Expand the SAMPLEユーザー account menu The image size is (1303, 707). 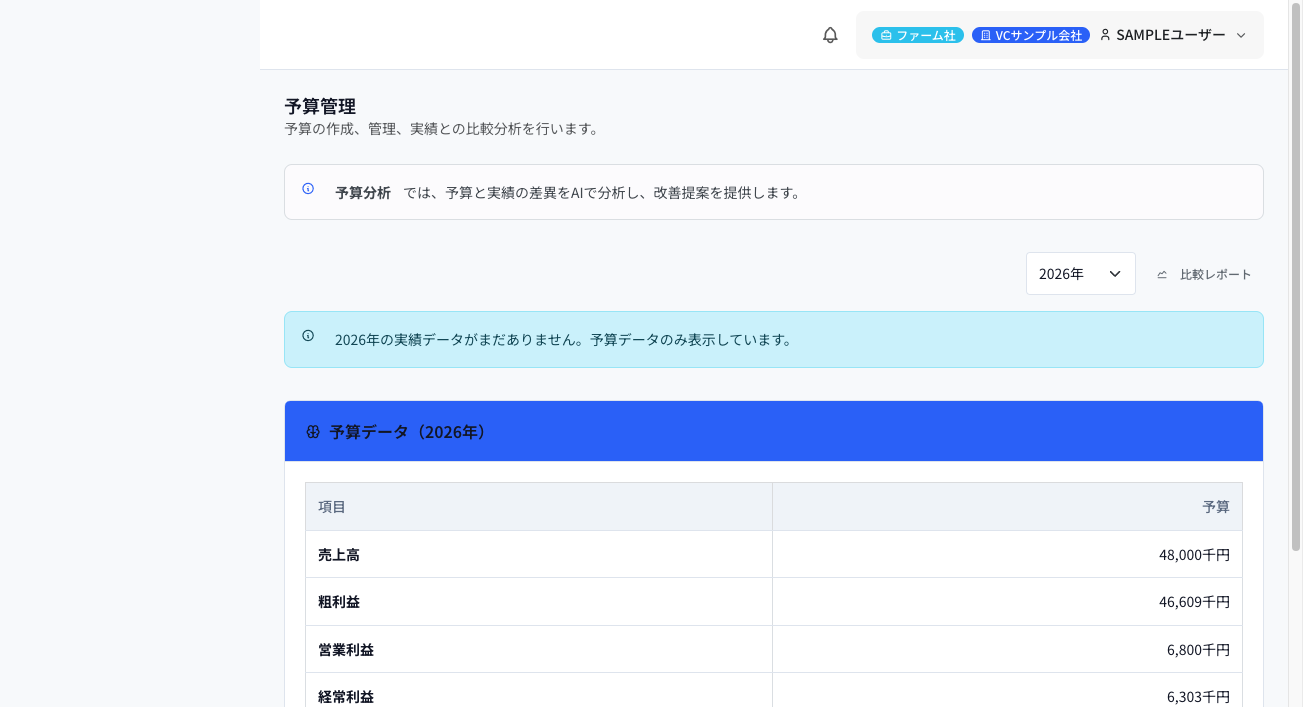point(1241,35)
